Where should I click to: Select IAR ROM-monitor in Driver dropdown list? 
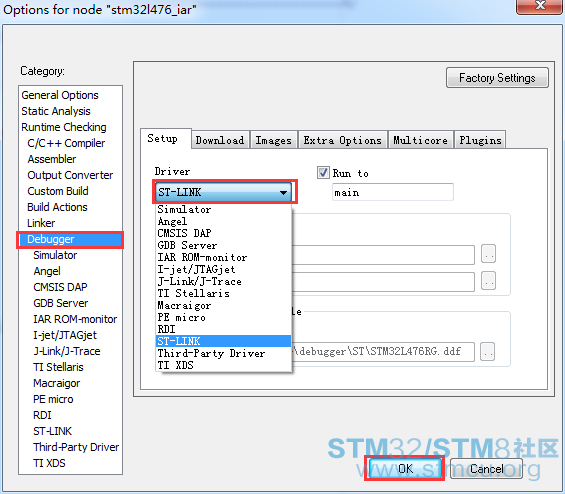tap(223, 257)
